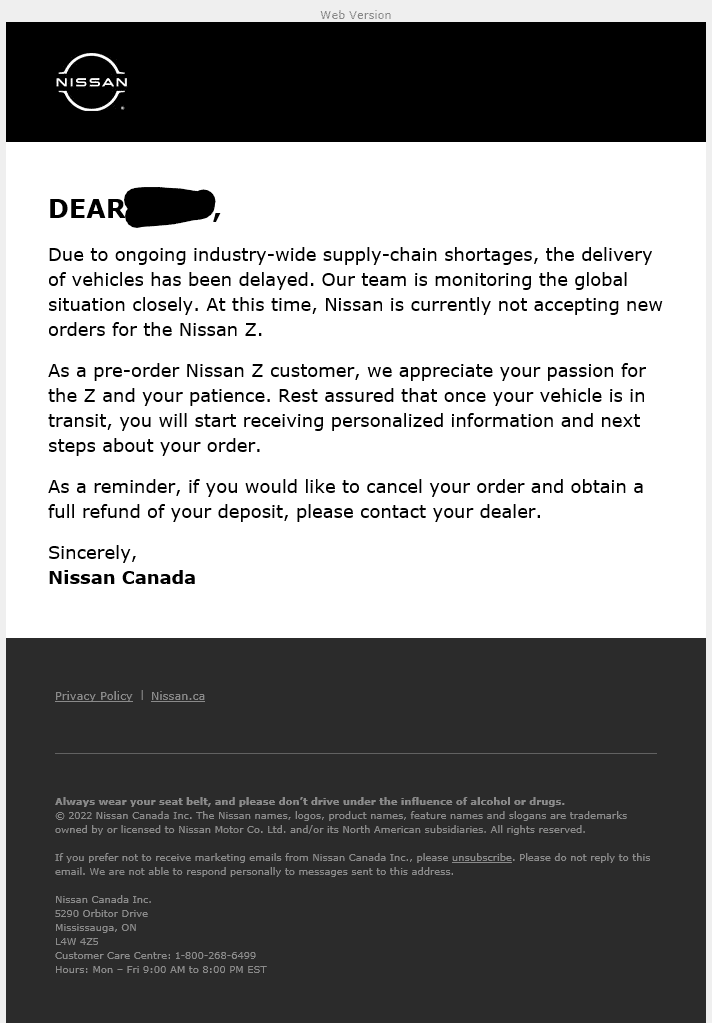Click the DEAR greeting heading
Image resolution: width=712 pixels, height=1023 pixels.
134,208
